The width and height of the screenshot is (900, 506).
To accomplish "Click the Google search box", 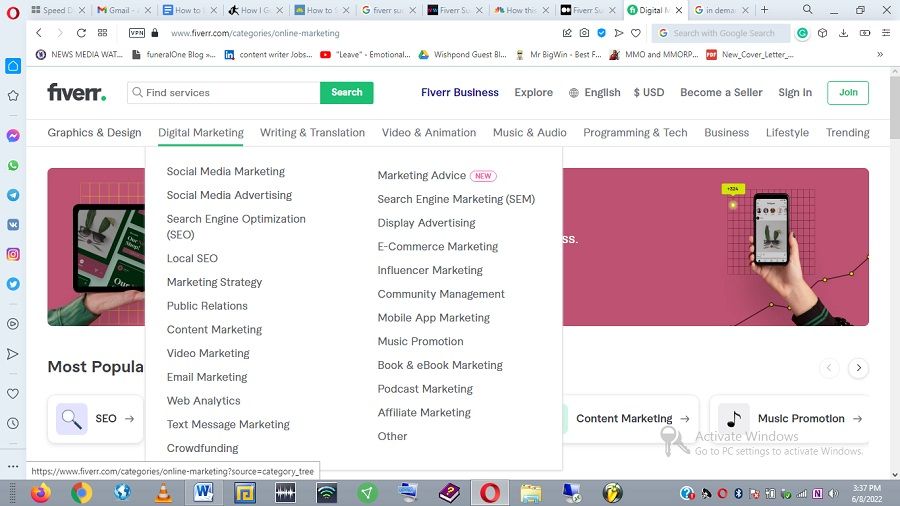I will [721, 33].
